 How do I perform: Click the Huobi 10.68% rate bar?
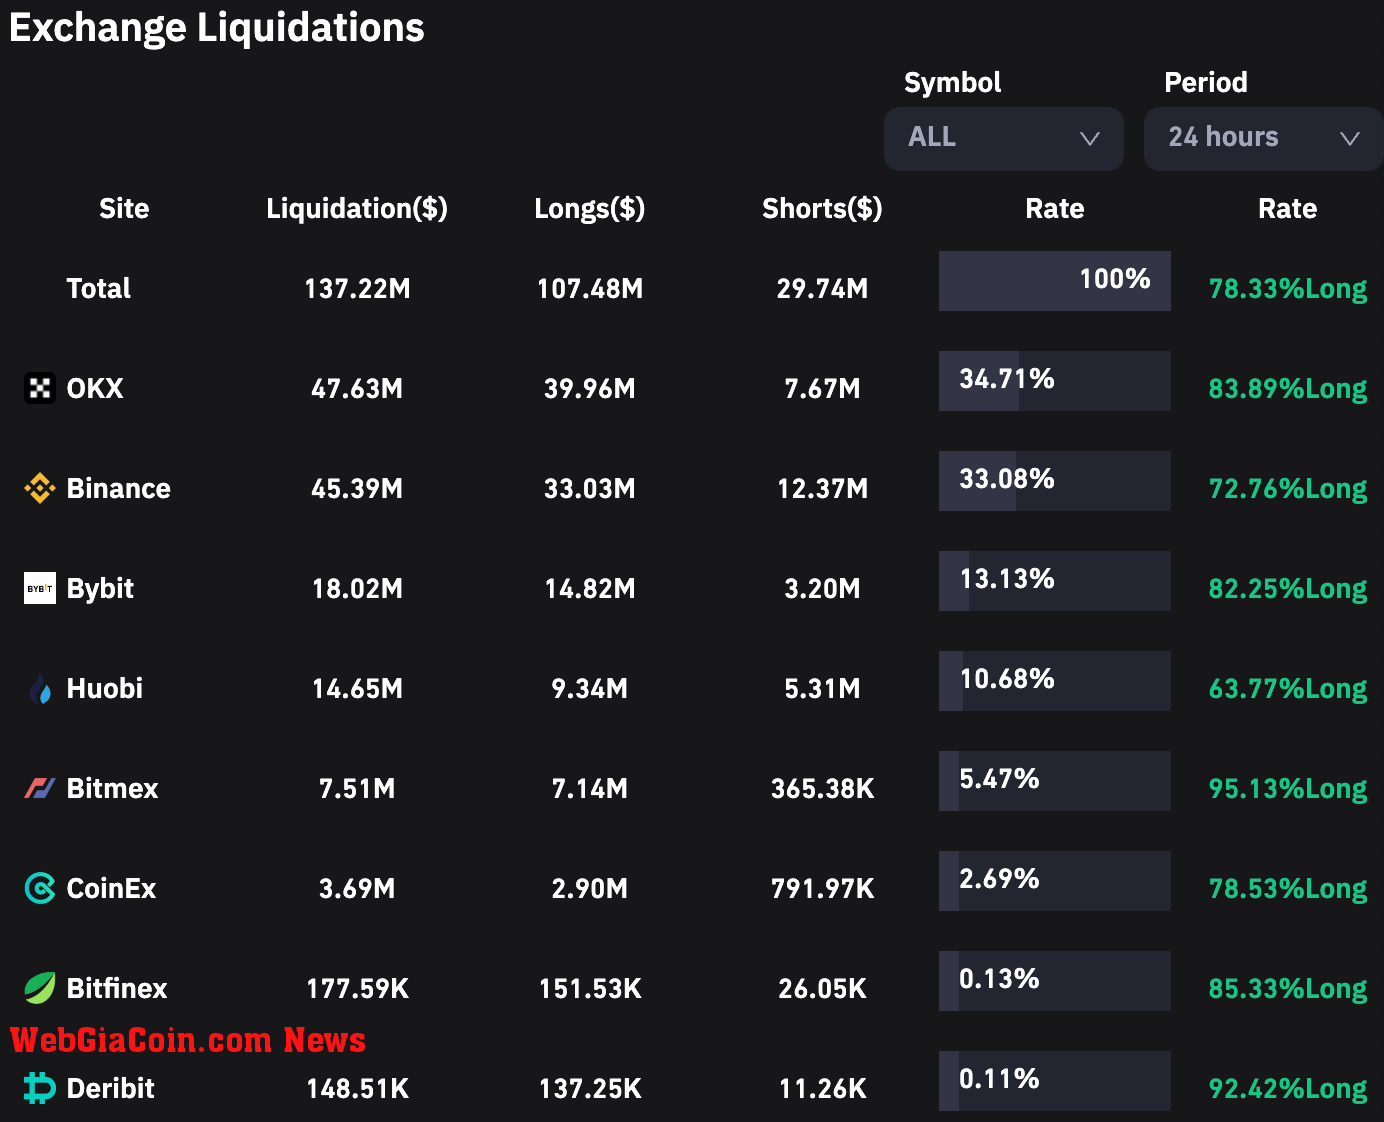1055,681
